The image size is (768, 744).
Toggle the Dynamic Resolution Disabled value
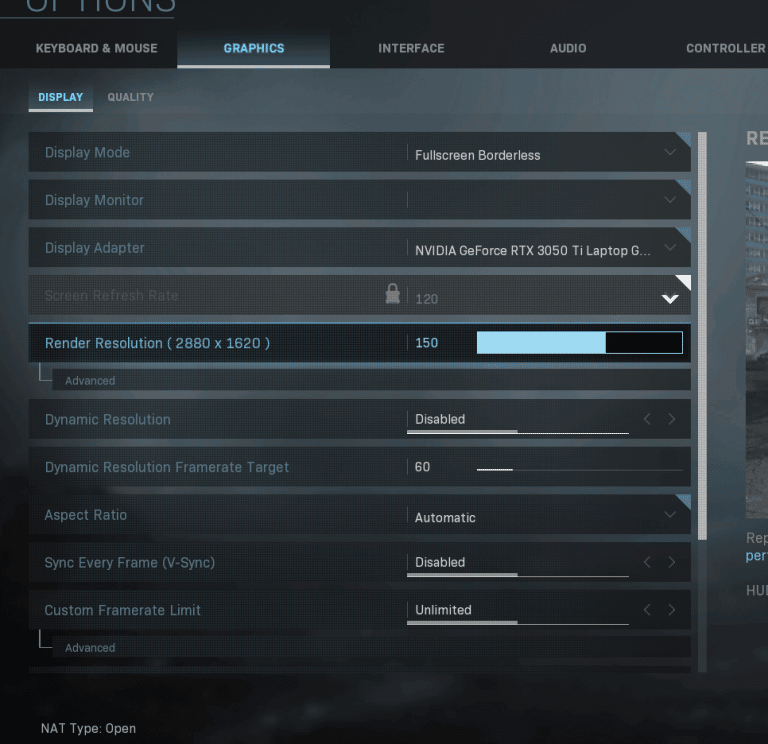point(441,419)
